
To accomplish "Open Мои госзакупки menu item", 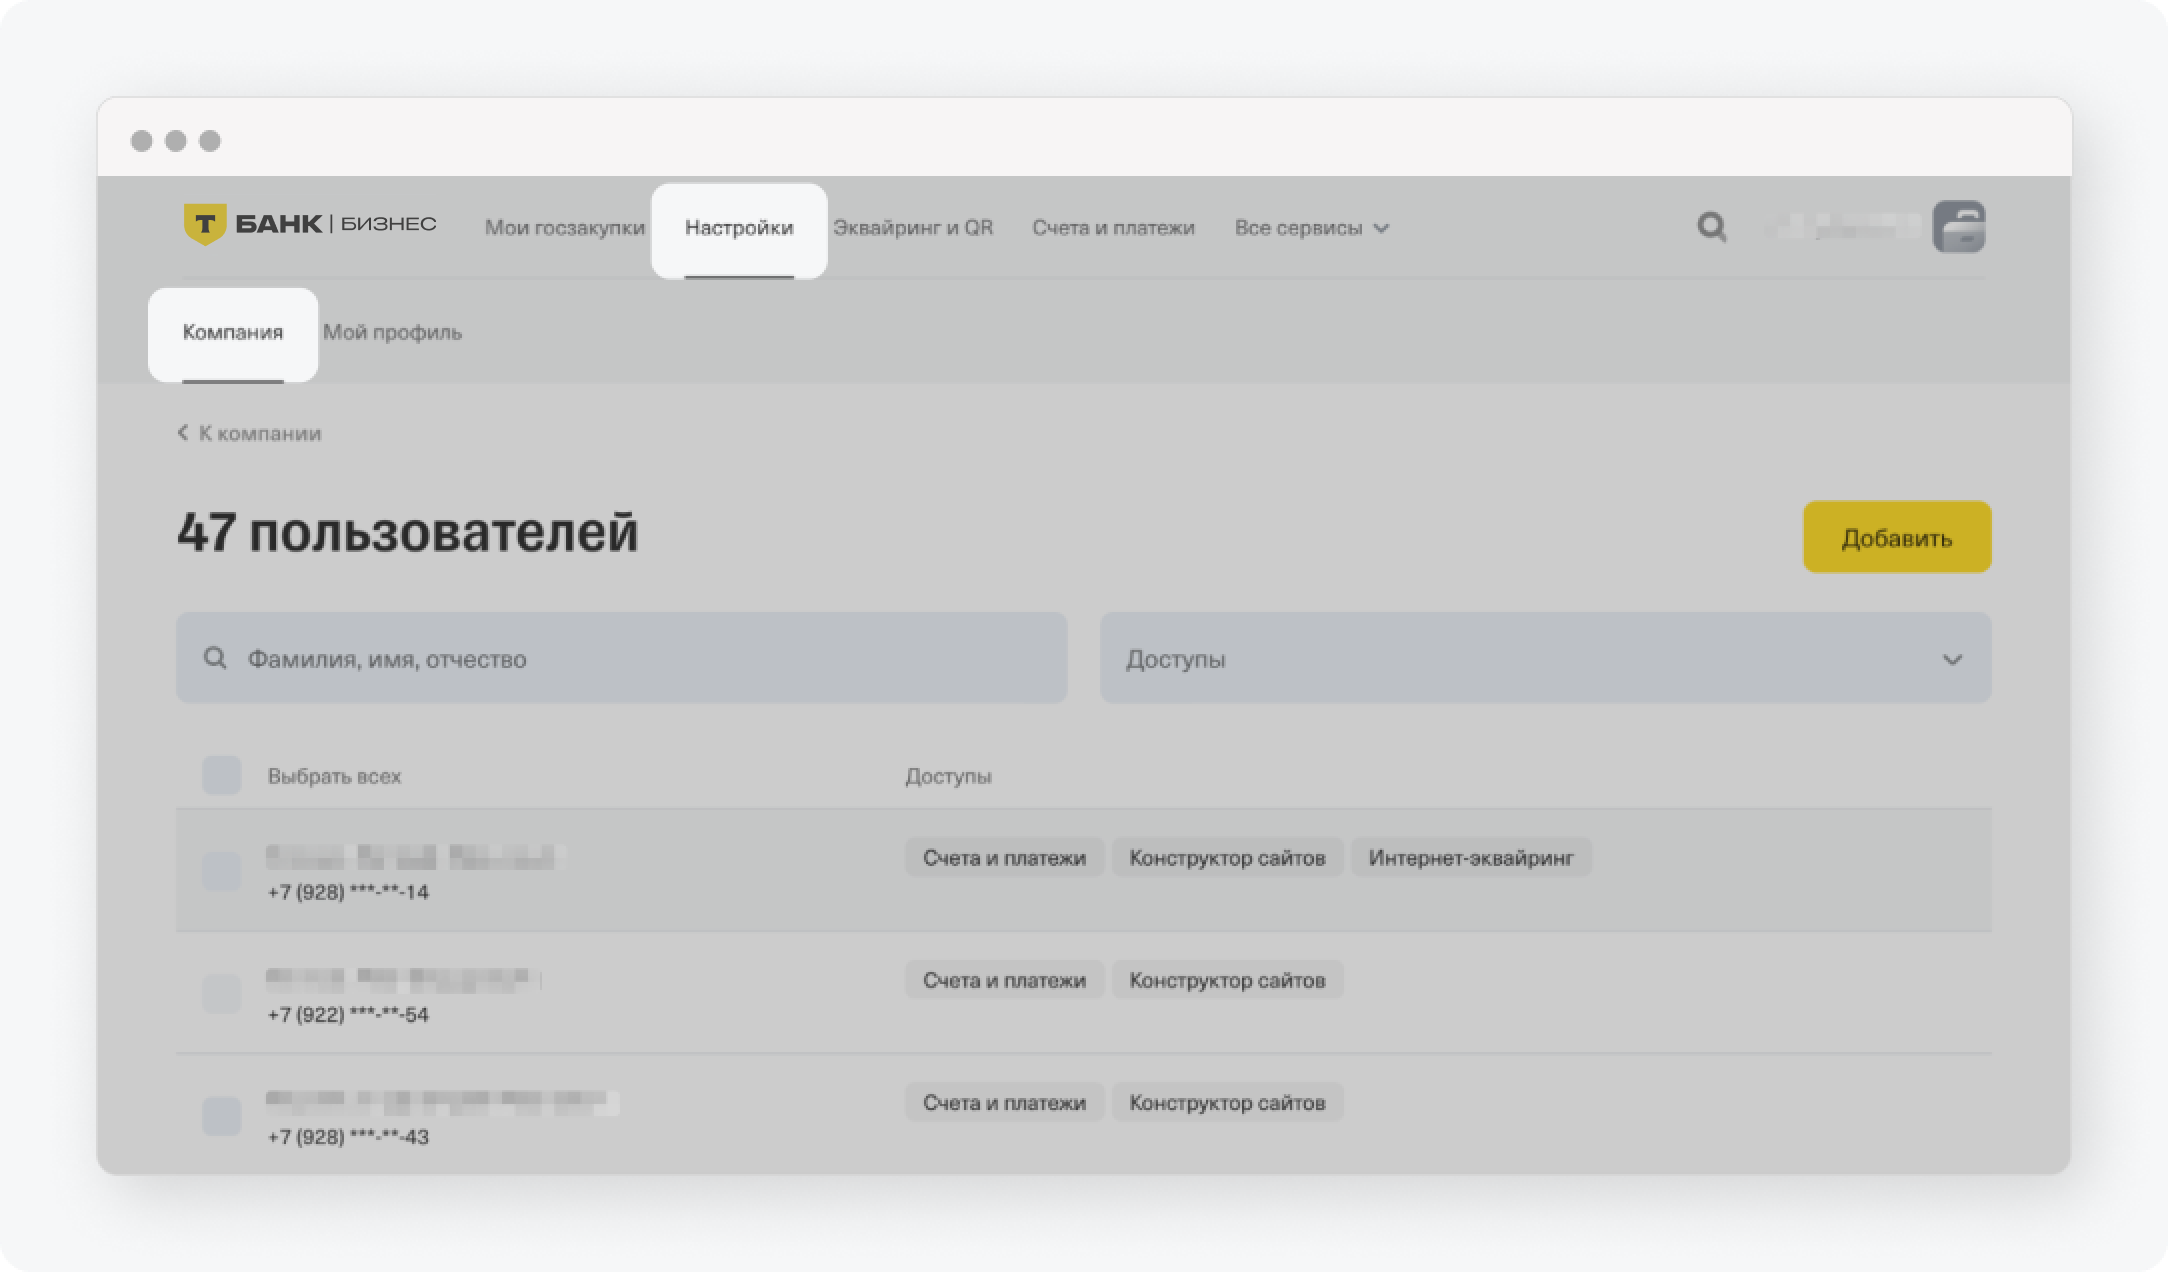I will [x=565, y=228].
